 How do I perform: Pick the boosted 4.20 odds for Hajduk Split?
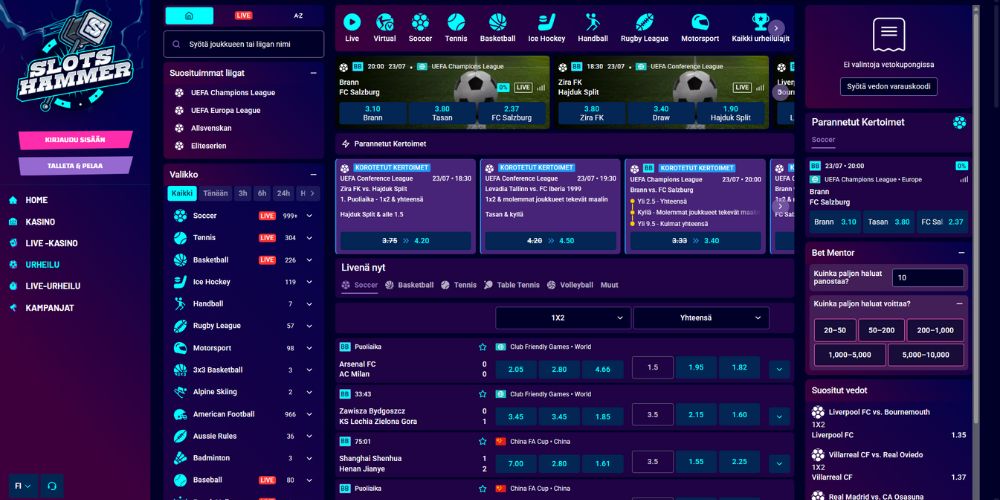tap(406, 241)
